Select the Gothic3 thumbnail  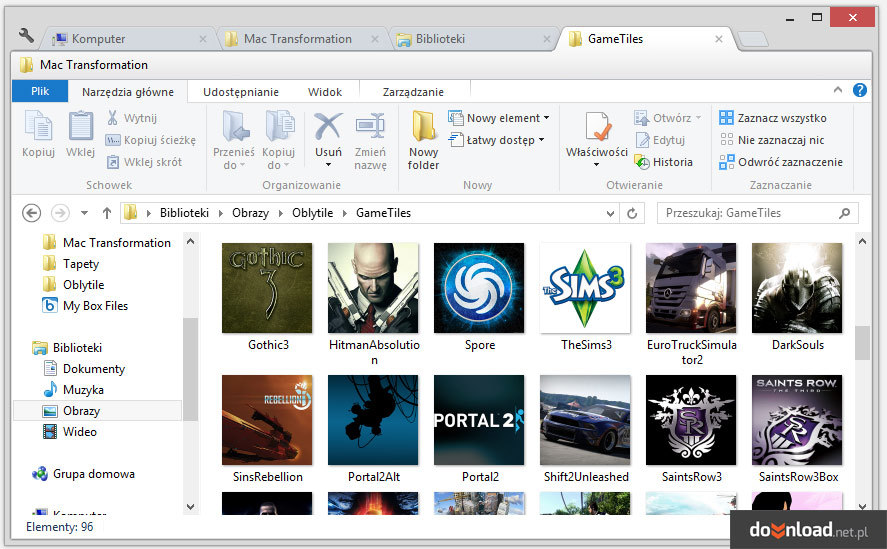[x=267, y=288]
